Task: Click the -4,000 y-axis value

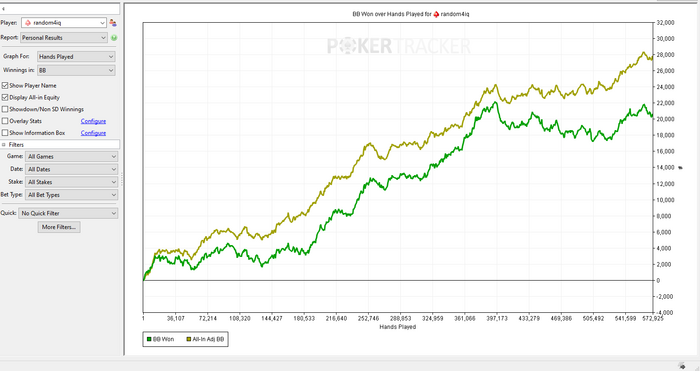Action: 665,313
